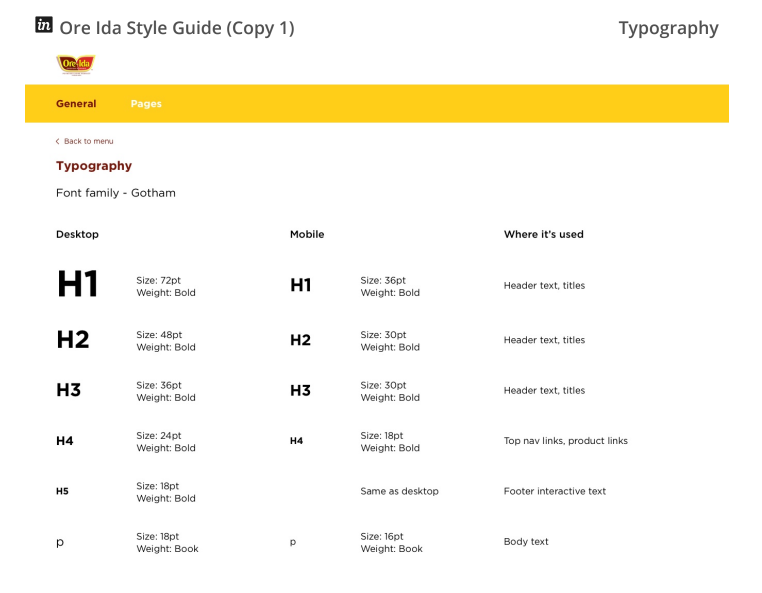Click the mobile H1 sample
Image resolution: width=762 pixels, height=593 pixels.
click(300, 285)
